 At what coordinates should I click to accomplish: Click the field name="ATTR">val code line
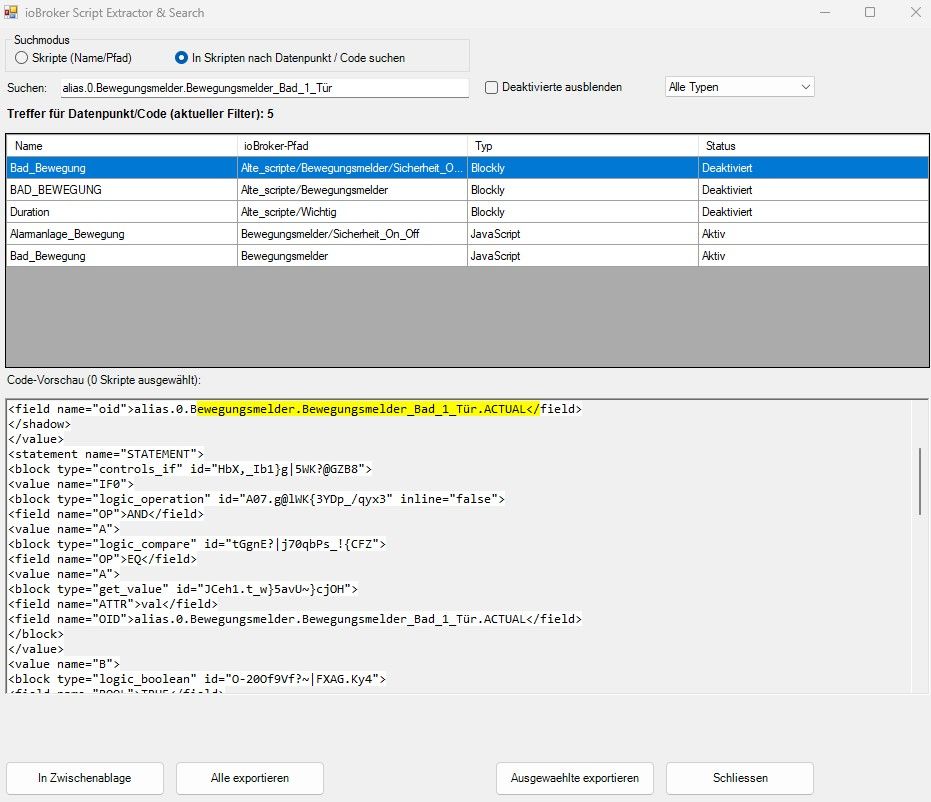(x=113, y=604)
